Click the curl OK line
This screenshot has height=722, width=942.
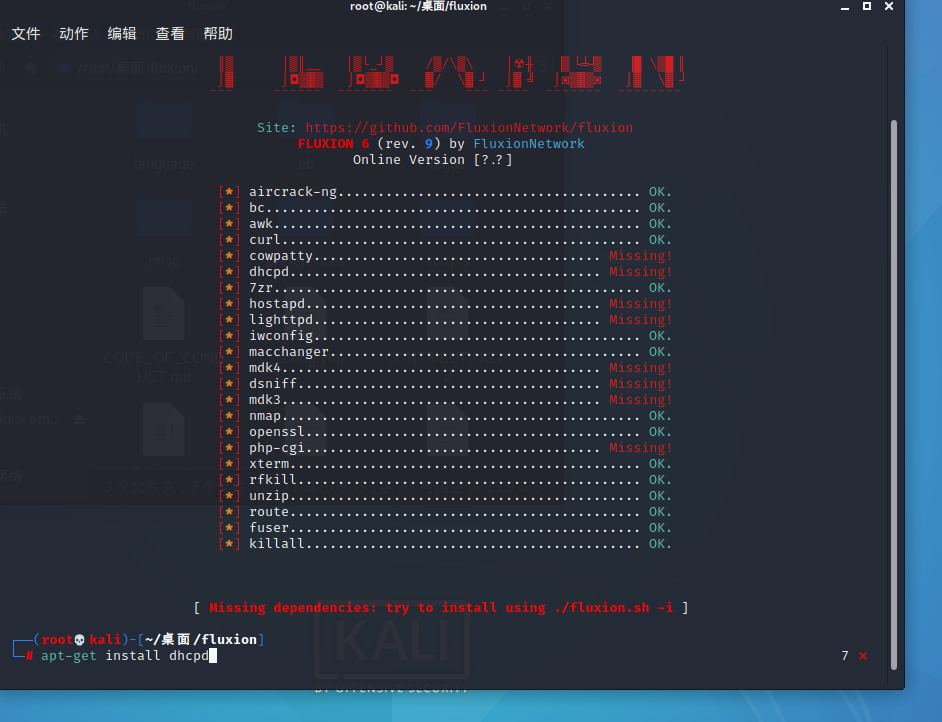pyautogui.click(x=445, y=240)
